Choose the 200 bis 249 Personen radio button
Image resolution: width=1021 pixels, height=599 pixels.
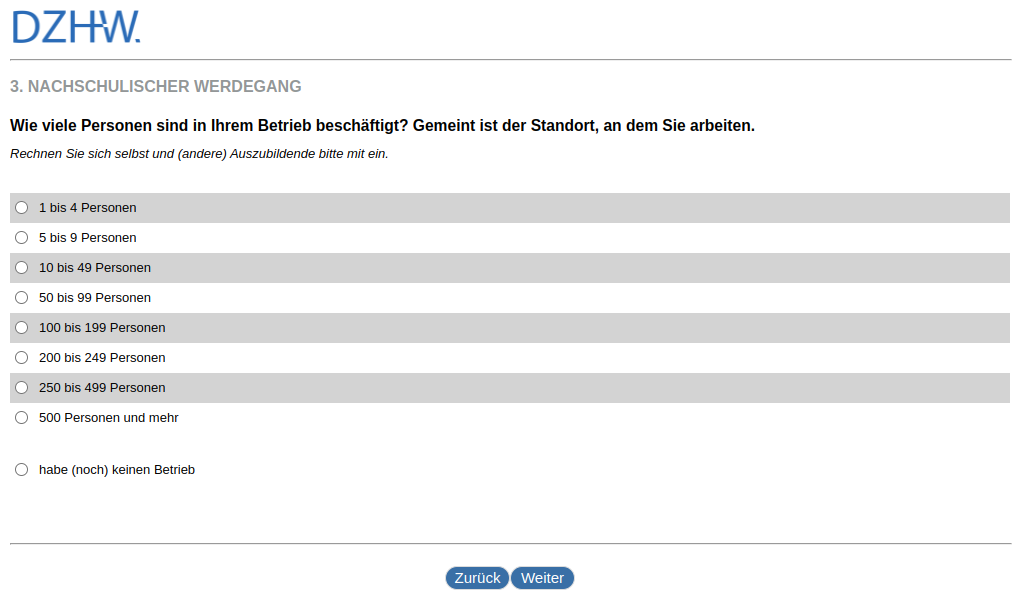tap(22, 358)
